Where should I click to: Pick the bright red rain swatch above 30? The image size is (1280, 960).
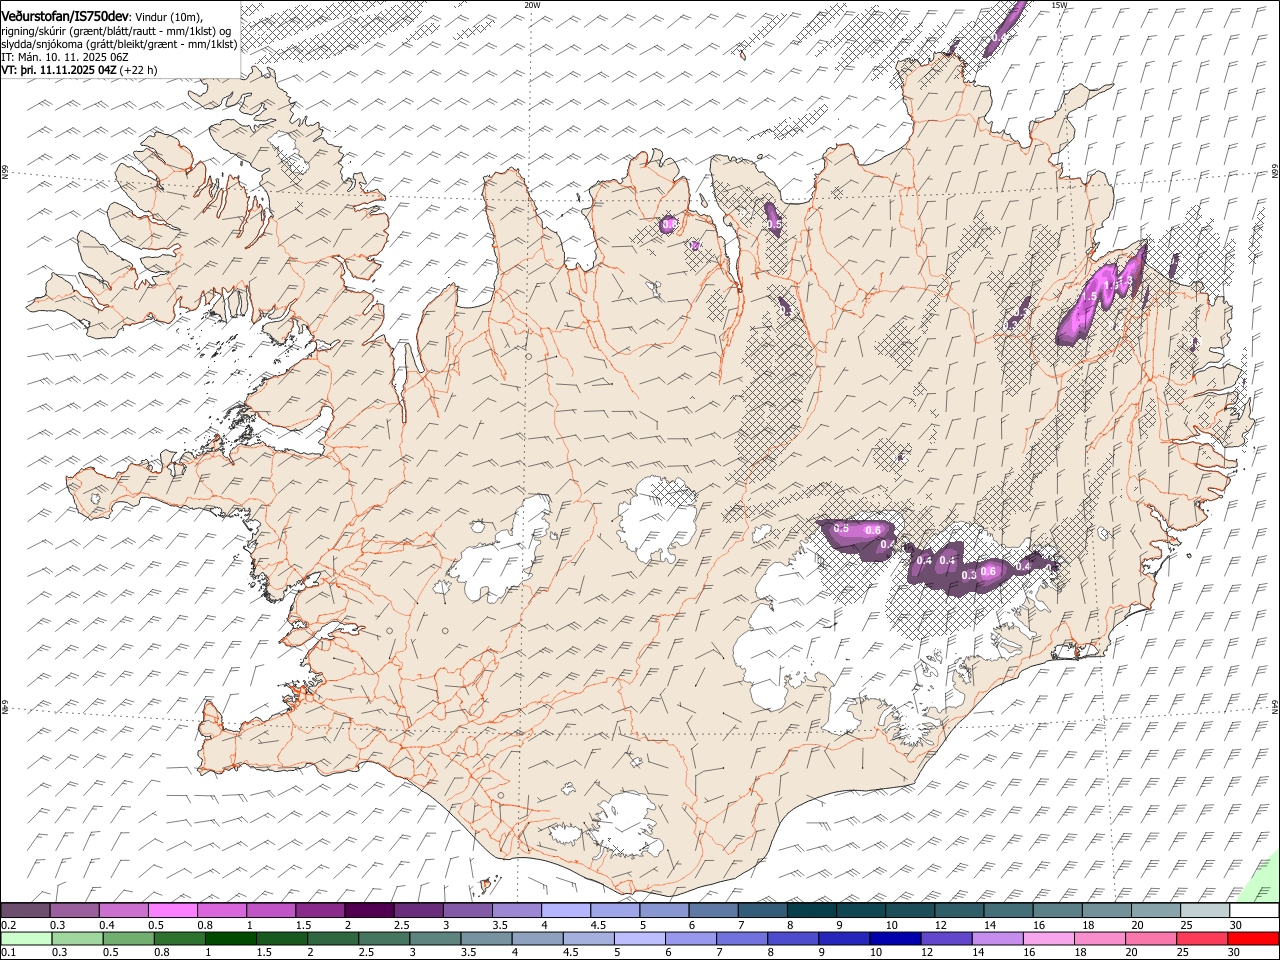[x=1253, y=938]
